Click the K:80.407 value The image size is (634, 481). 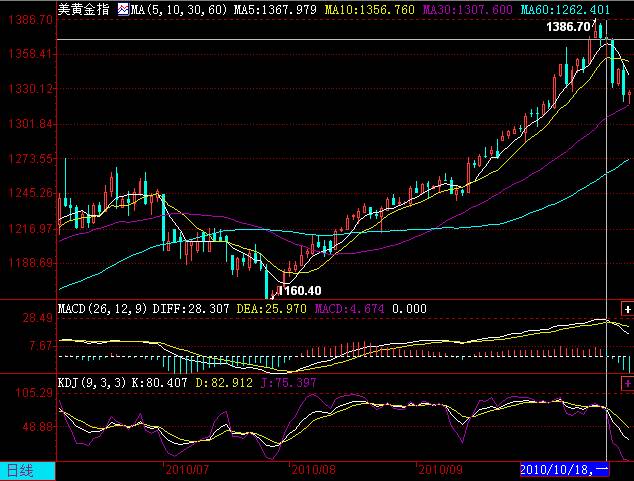tap(160, 382)
